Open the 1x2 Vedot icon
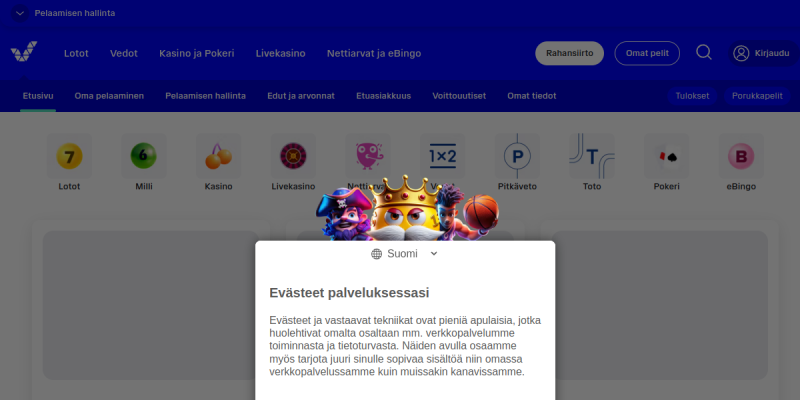The image size is (800, 400). pos(442,156)
